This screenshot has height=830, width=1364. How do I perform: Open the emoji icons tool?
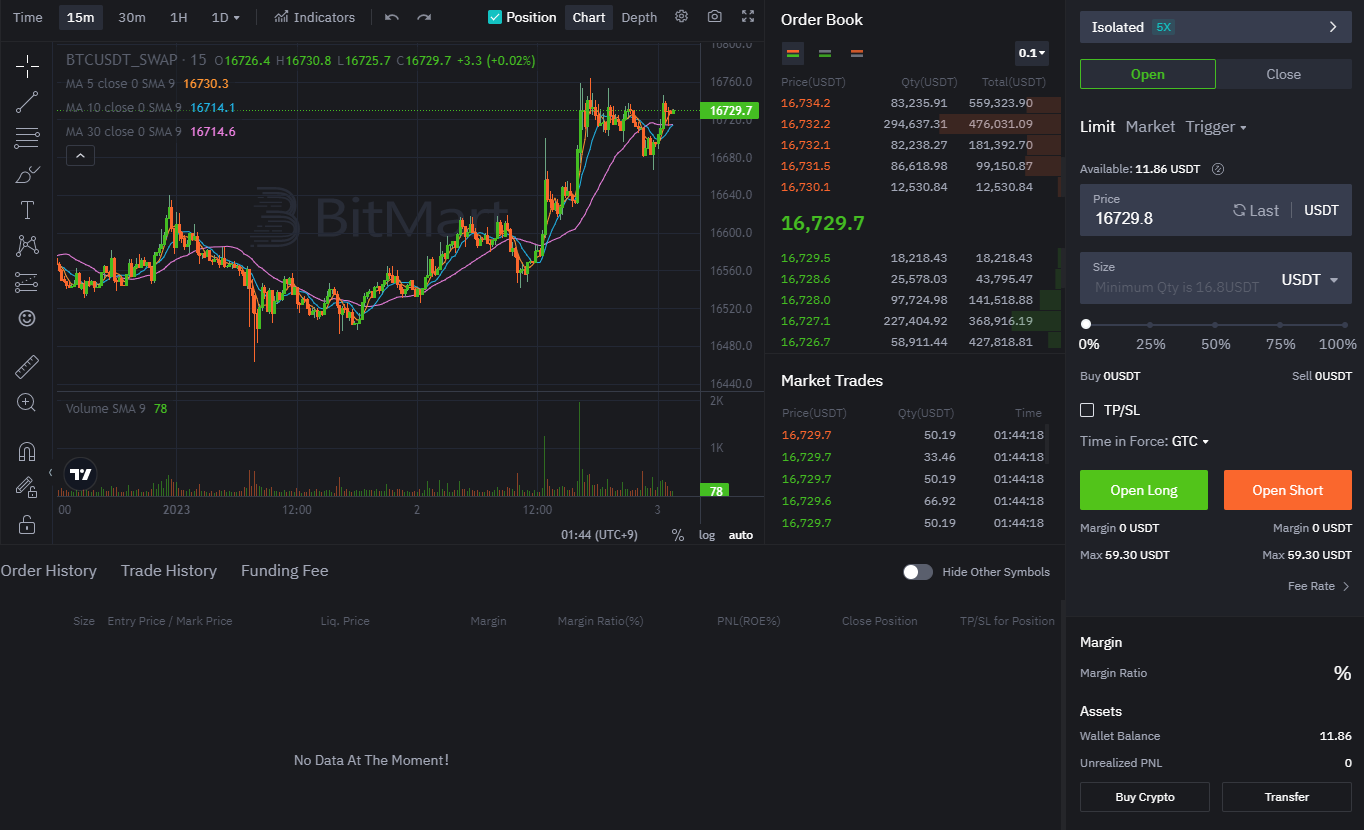pyautogui.click(x=27, y=318)
